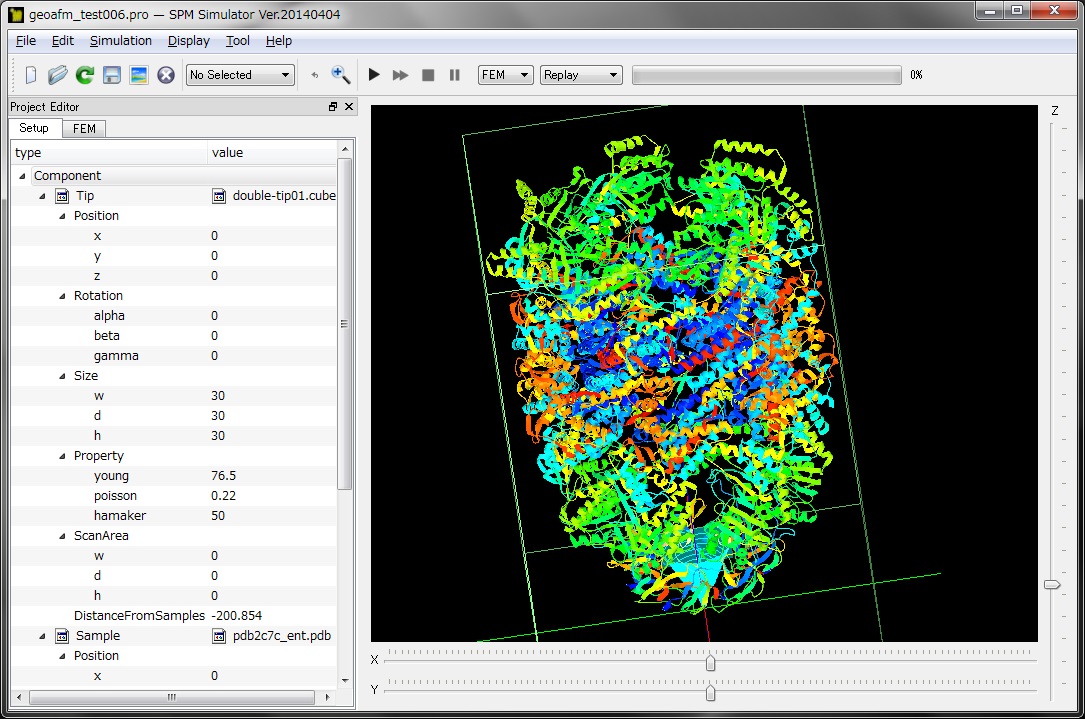Click the 'type' column header

point(109,152)
